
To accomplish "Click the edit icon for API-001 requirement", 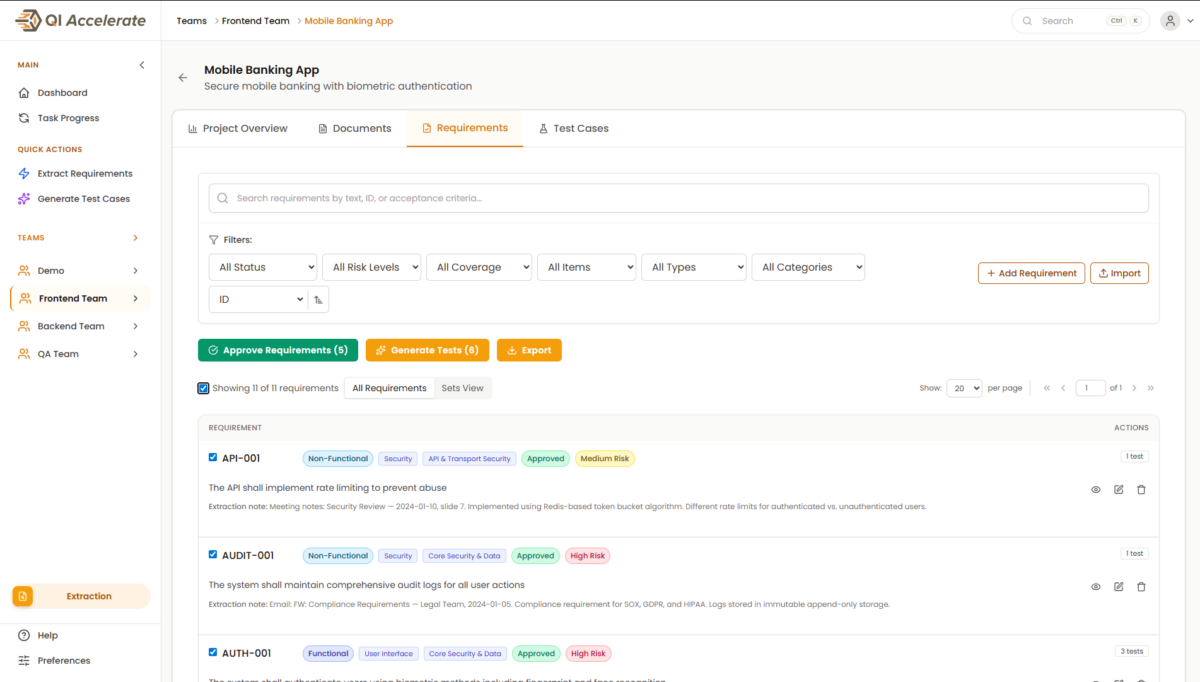I will click(x=1118, y=490).
